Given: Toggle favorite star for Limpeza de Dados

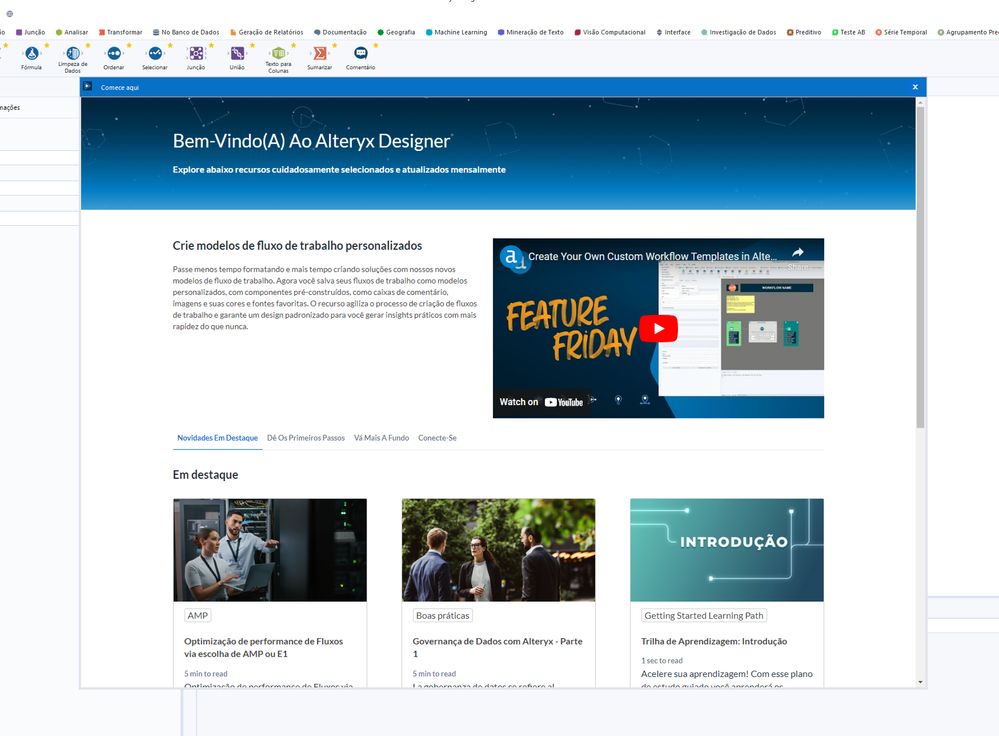Looking at the screenshot, I should (88, 45).
